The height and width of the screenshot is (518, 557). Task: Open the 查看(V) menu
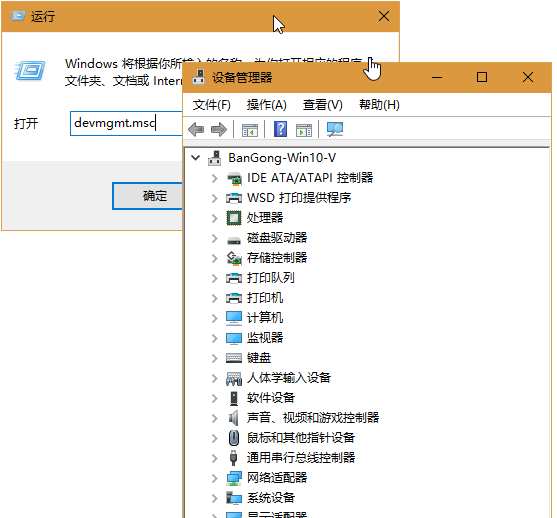point(323,105)
